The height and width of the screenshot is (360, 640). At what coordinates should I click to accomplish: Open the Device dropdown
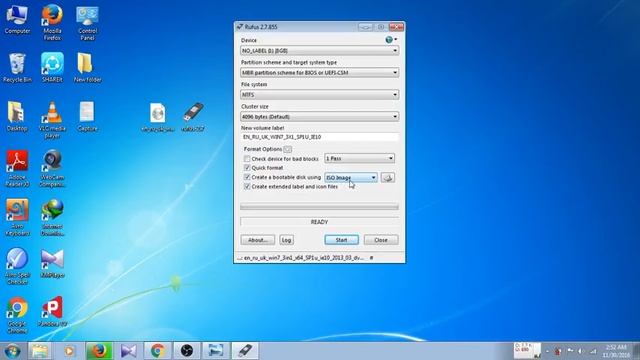click(x=320, y=51)
